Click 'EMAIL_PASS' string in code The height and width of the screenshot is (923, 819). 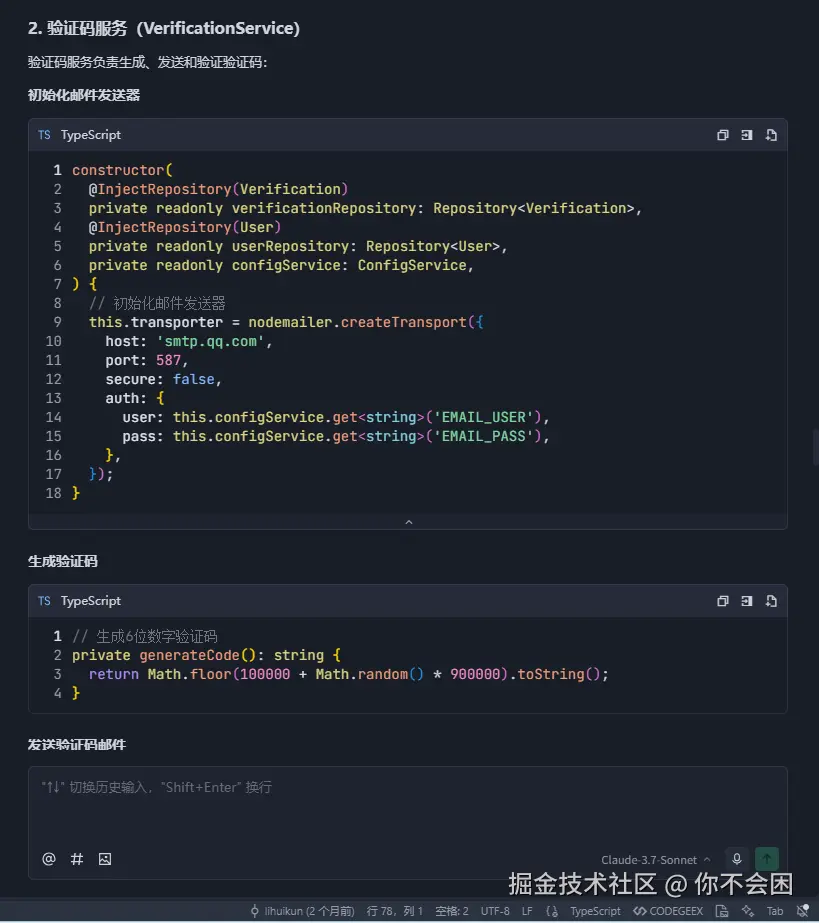(483, 436)
